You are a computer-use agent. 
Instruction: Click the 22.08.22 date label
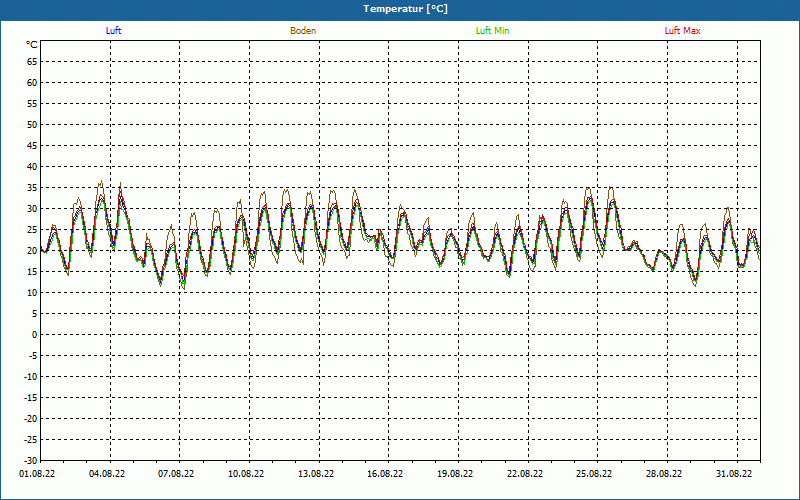(x=525, y=474)
